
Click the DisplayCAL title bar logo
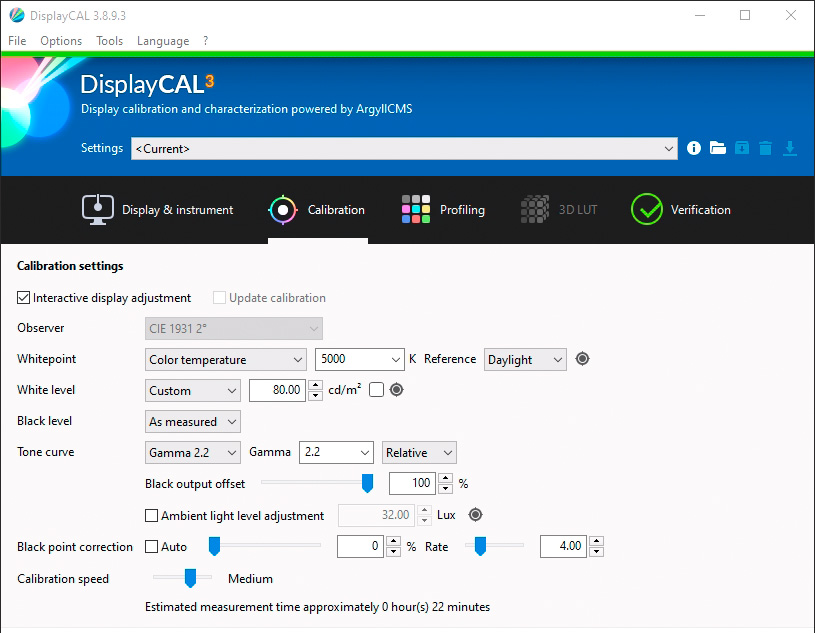click(x=17, y=15)
